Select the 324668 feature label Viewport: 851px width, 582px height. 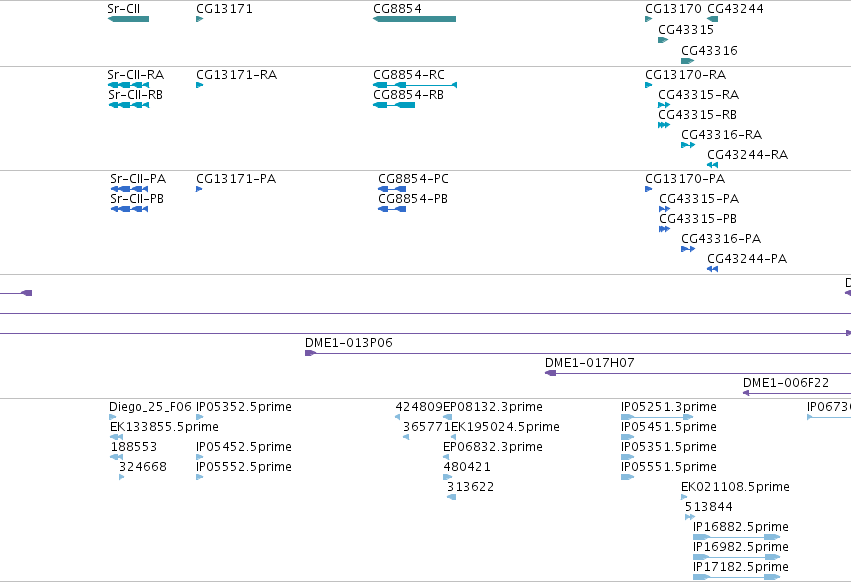click(x=143, y=467)
